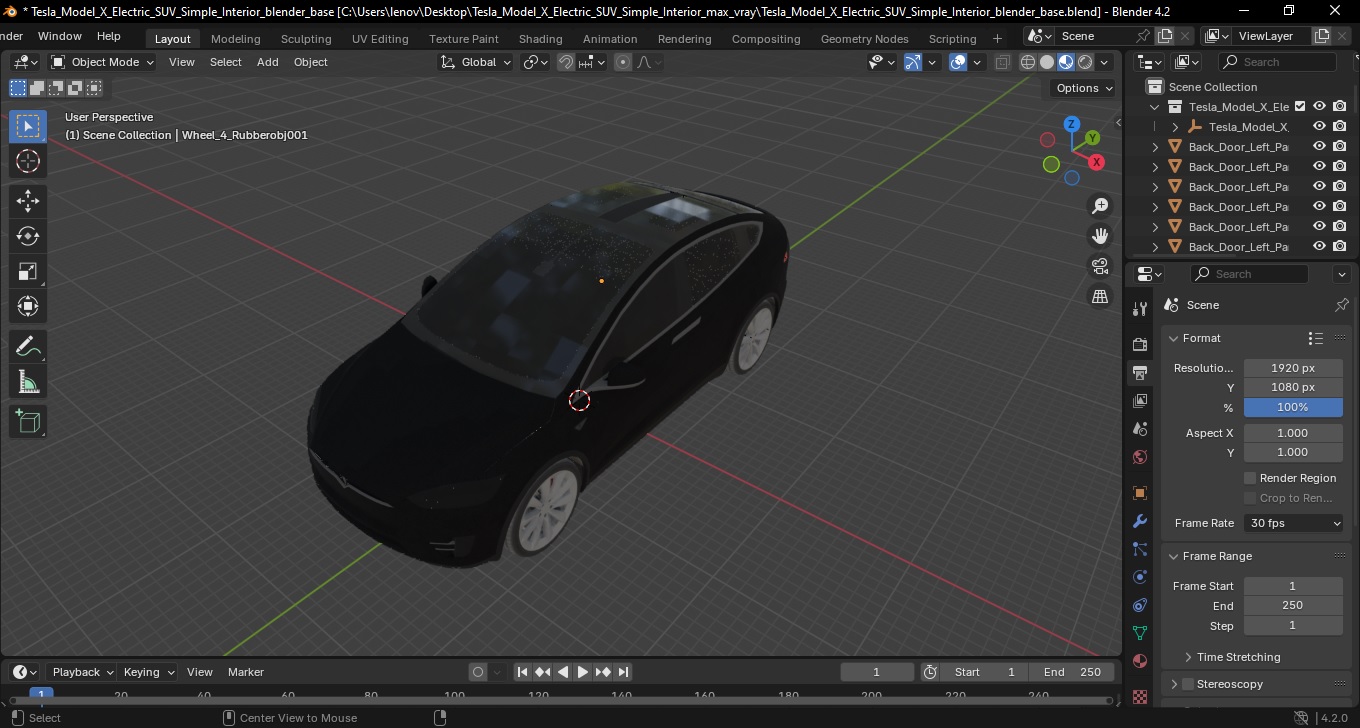Toggle the Render Region checkbox

coord(1250,478)
